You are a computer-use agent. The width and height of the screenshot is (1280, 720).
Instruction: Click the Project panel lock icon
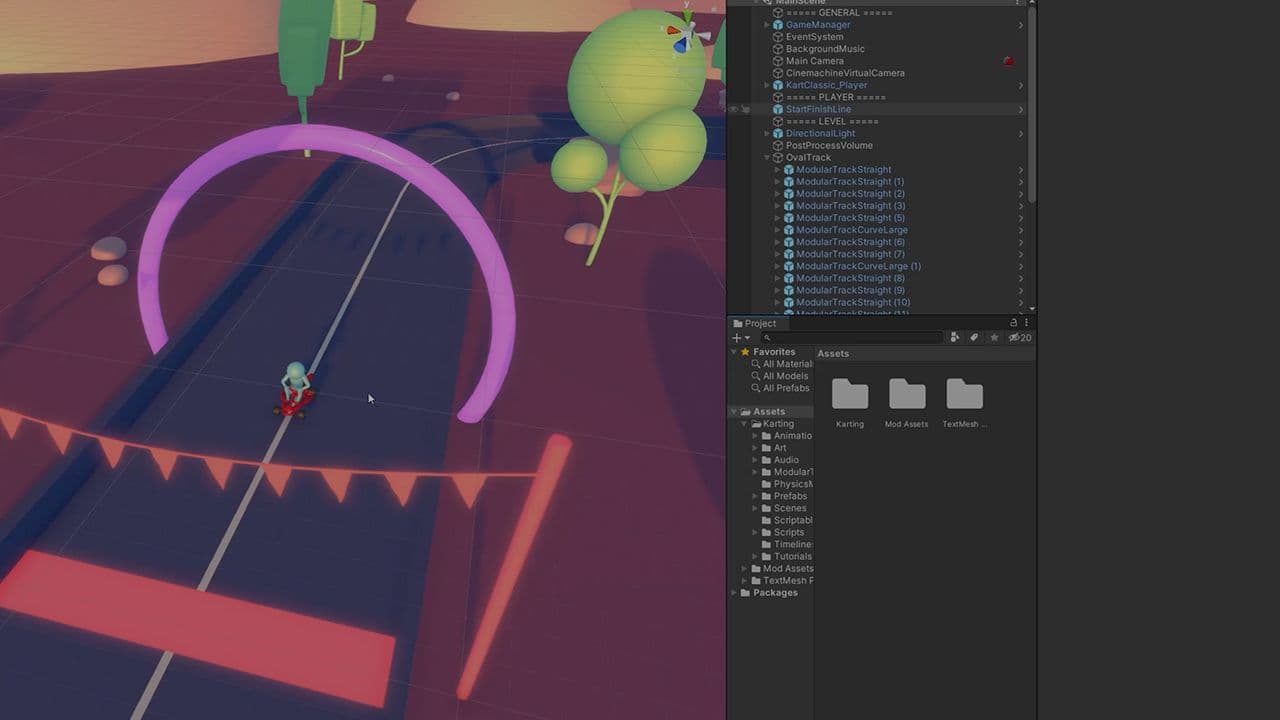tap(1013, 323)
